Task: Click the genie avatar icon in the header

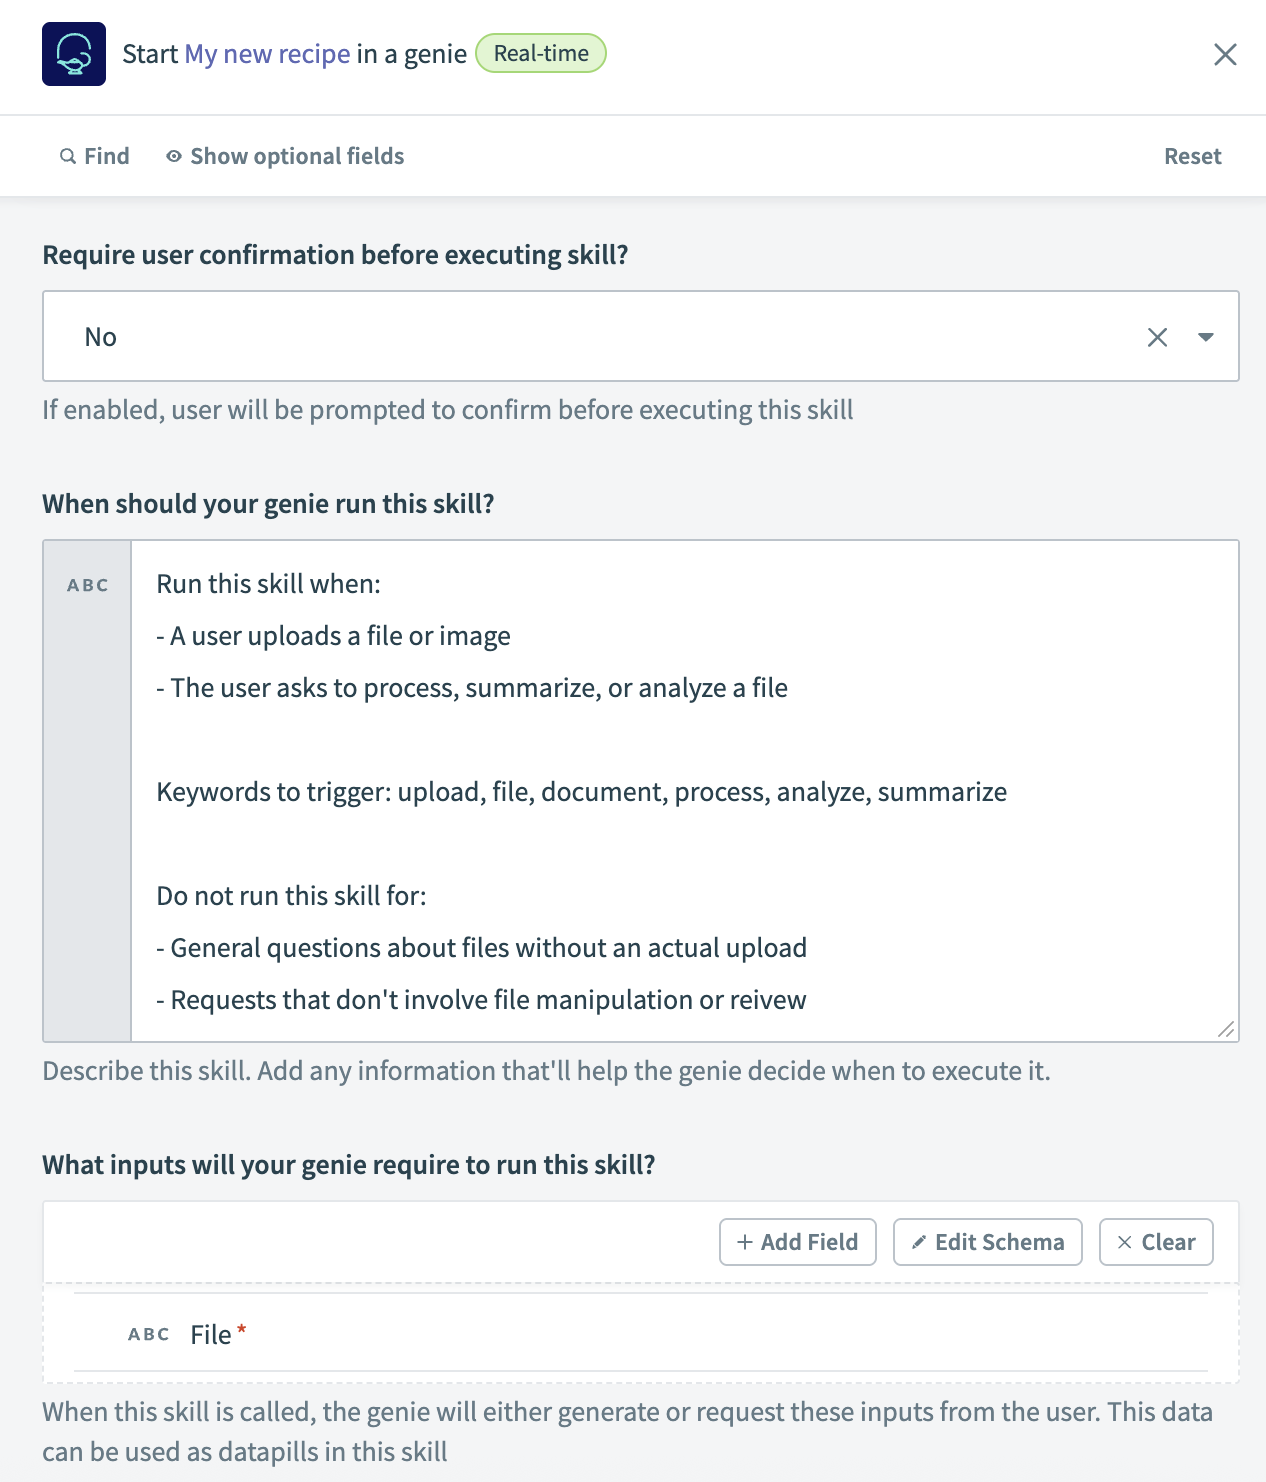Action: [74, 54]
